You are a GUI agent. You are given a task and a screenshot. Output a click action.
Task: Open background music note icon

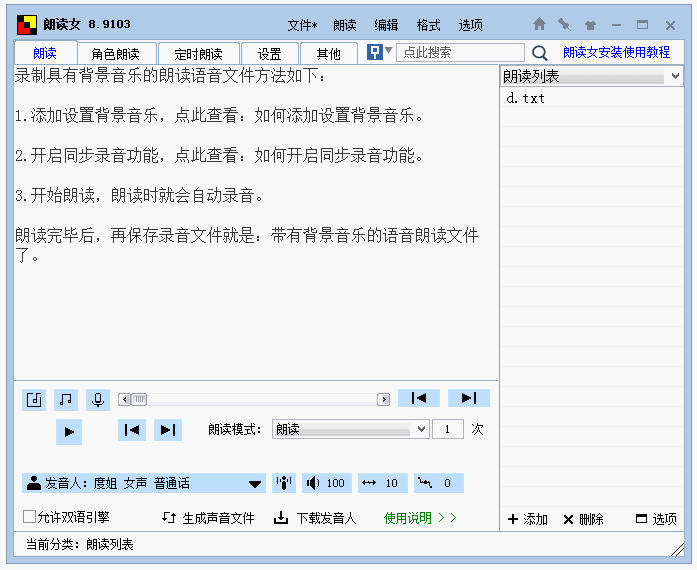click(66, 400)
